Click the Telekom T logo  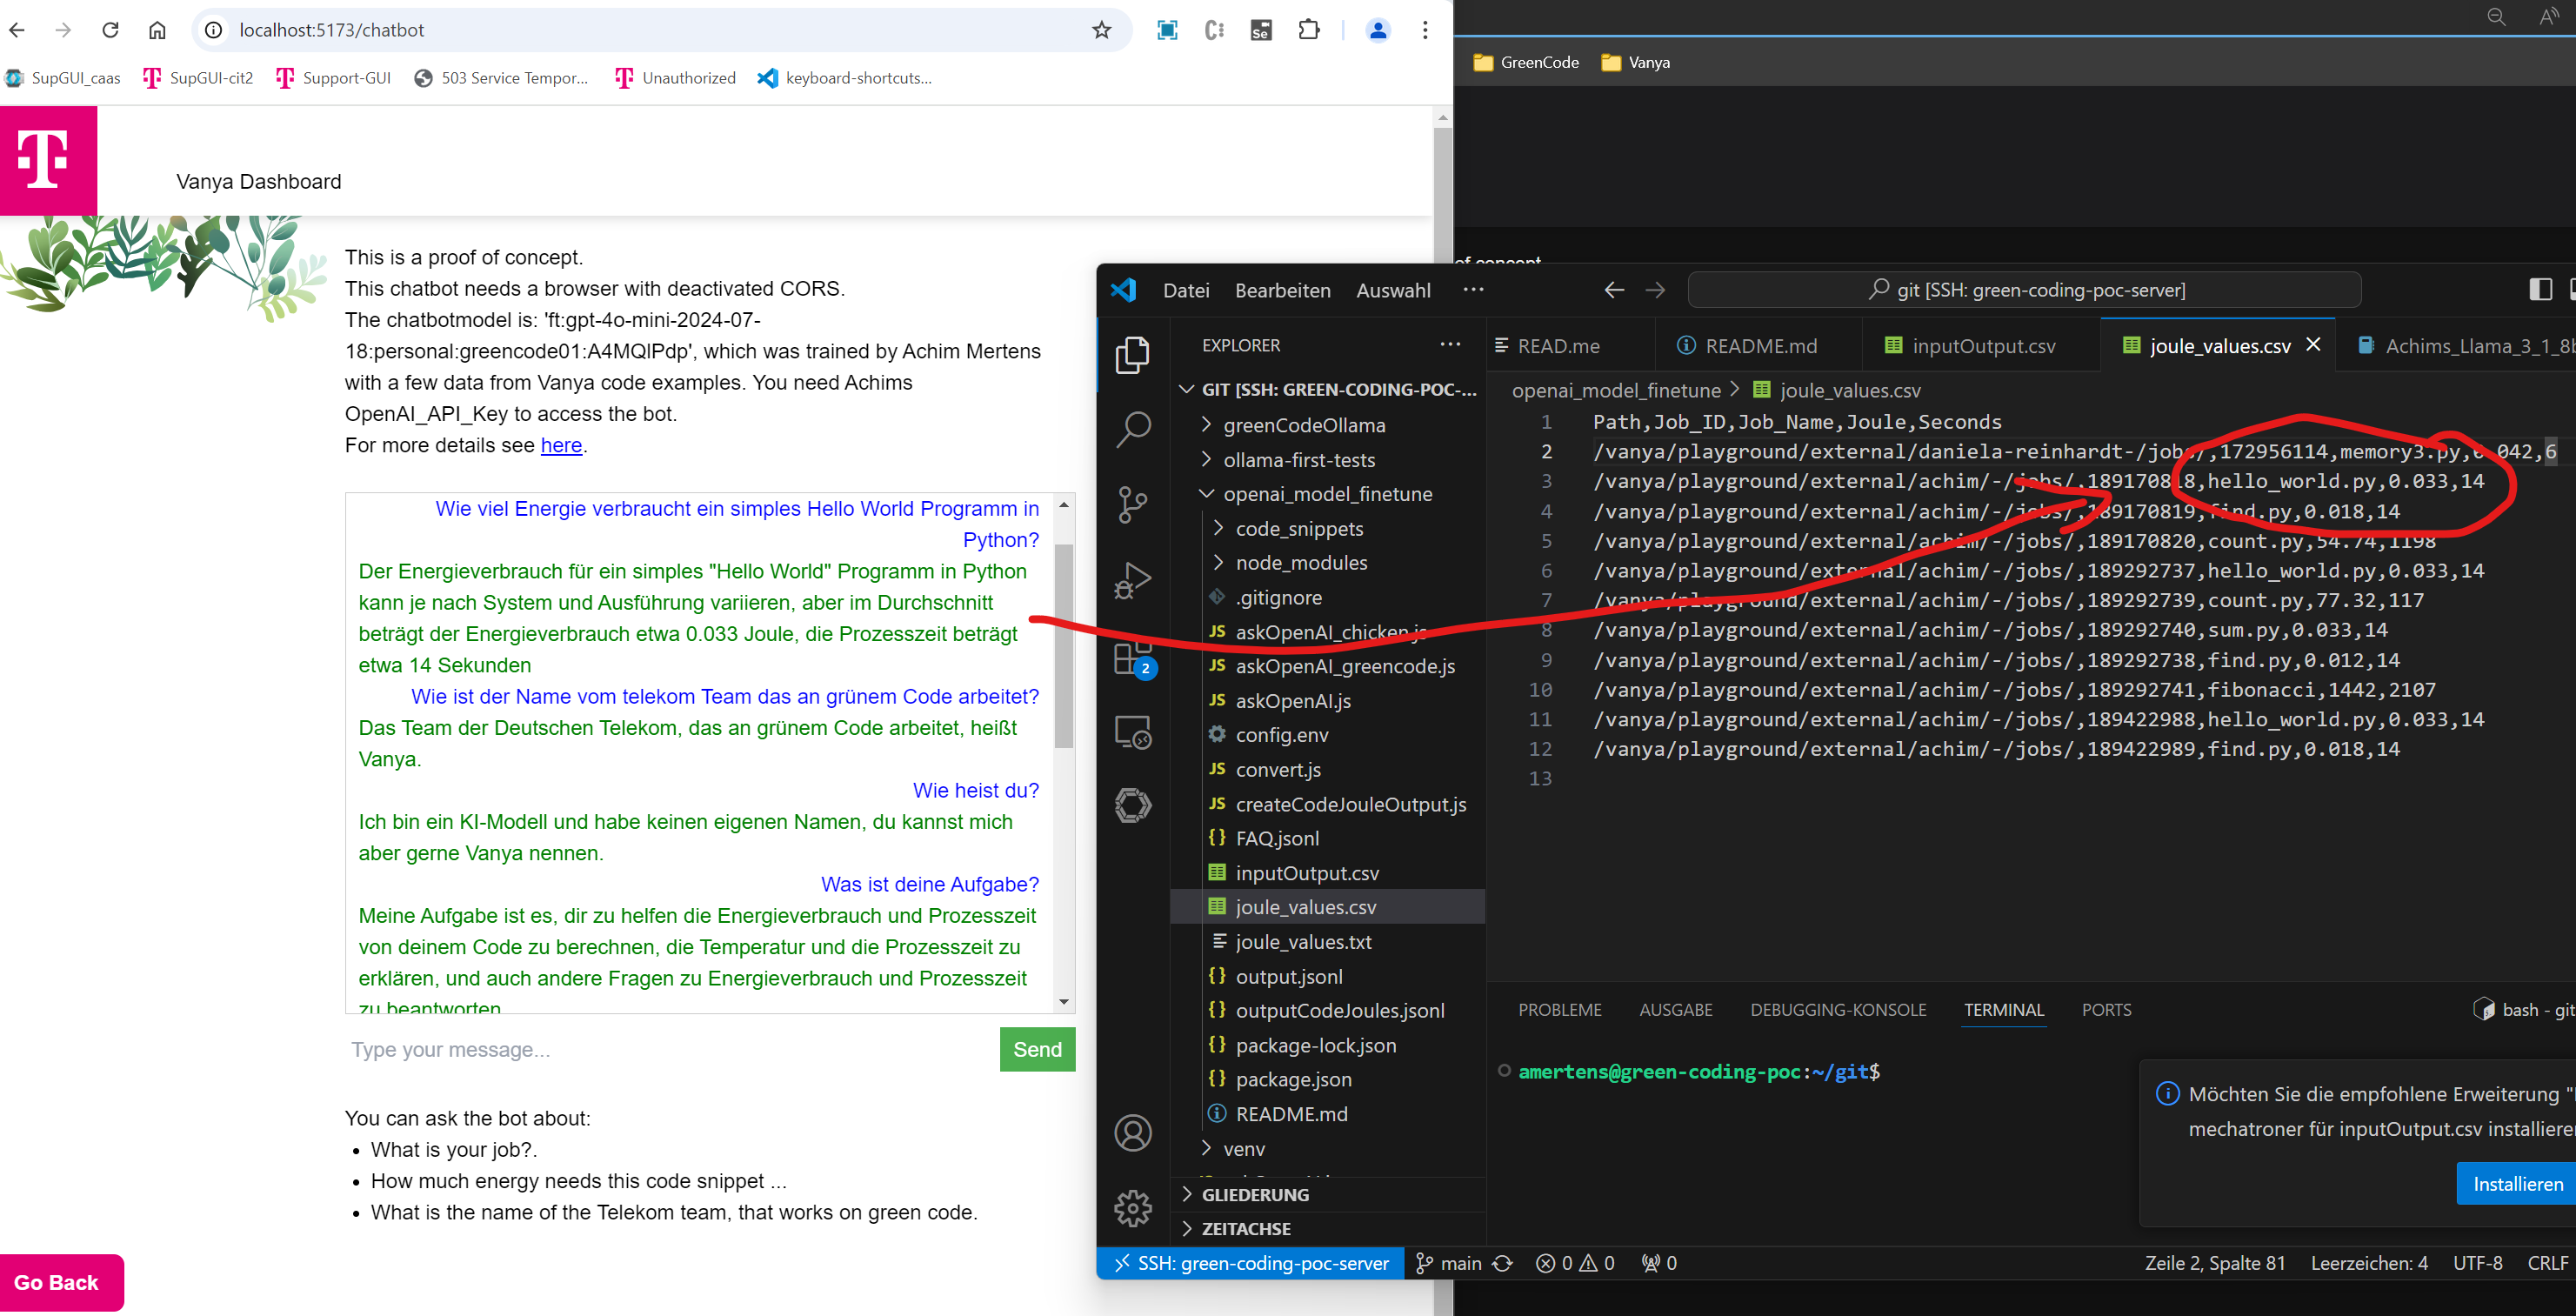click(x=48, y=160)
